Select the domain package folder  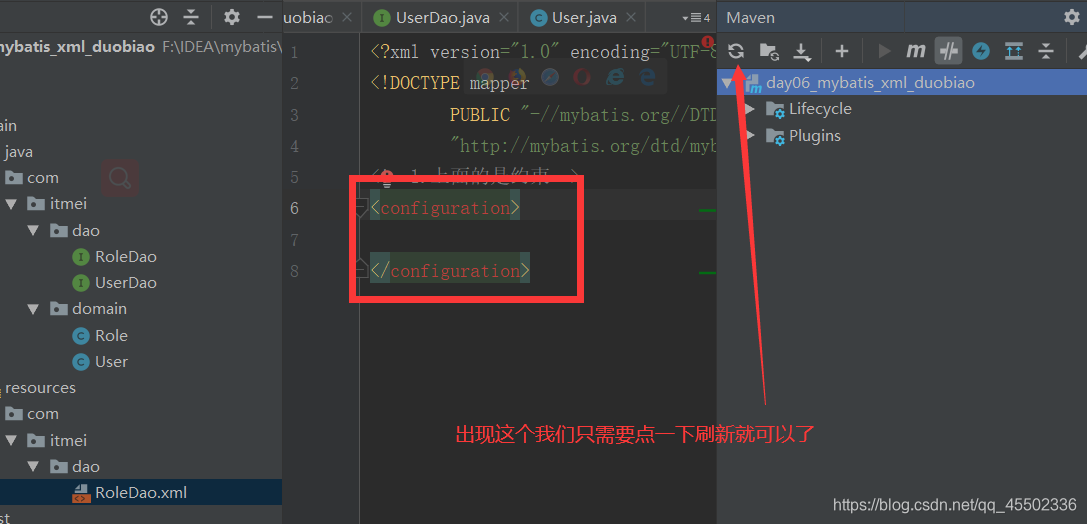tap(99, 308)
